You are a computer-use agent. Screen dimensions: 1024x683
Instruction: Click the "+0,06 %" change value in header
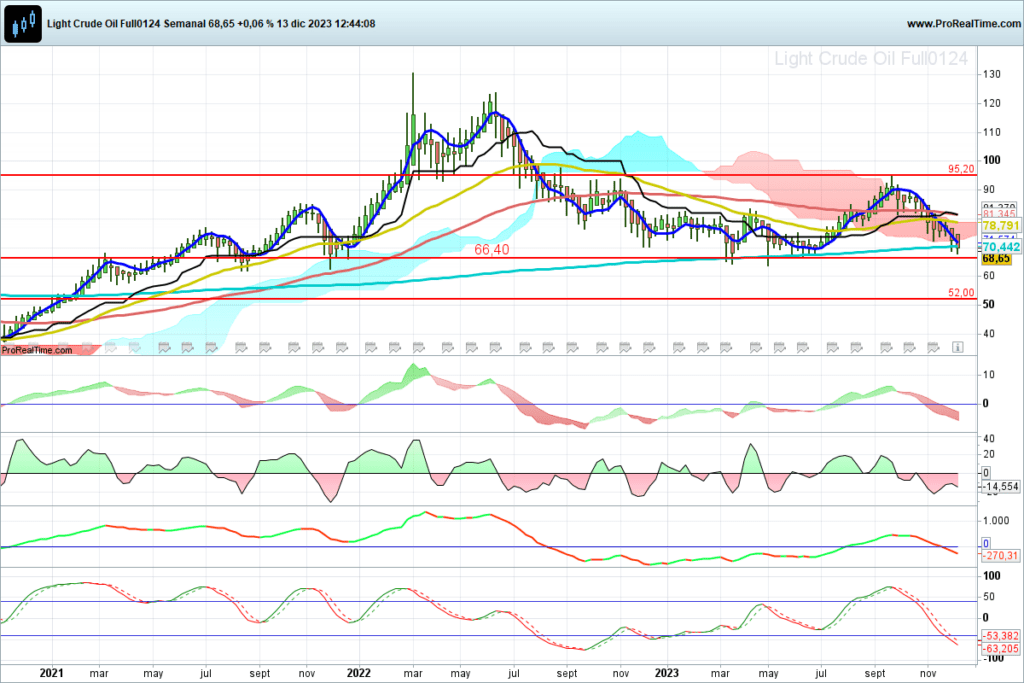(255, 24)
